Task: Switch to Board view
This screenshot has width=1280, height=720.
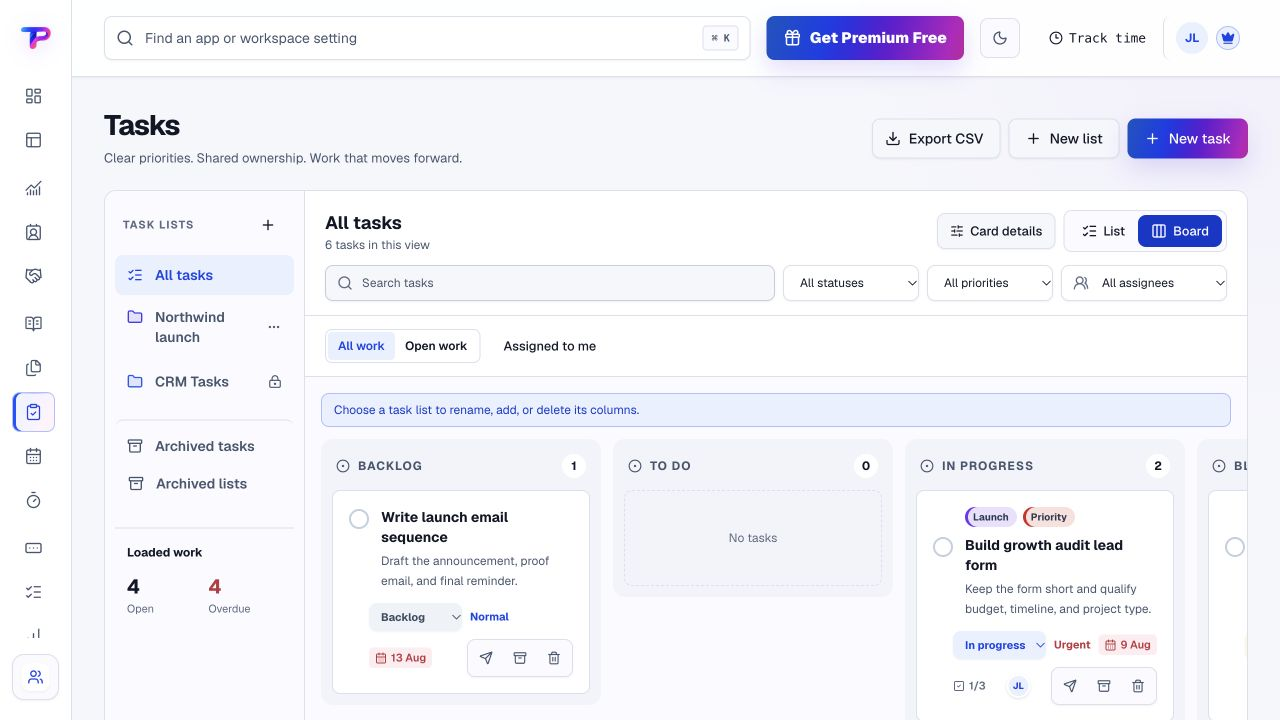Action: [1180, 231]
